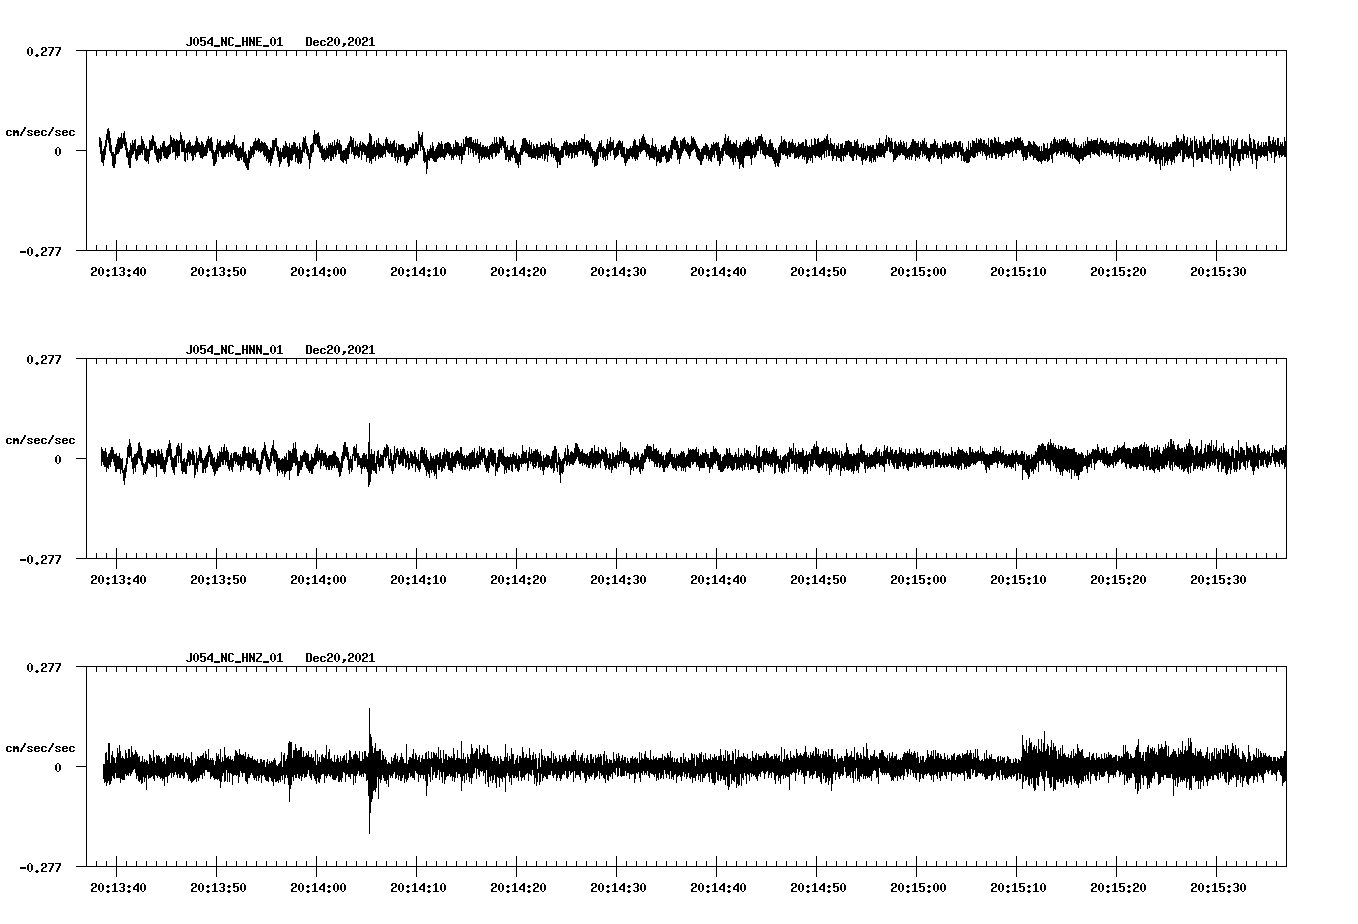Image resolution: width=1358 pixels, height=924 pixels.
Task: Click the 20:15:30 time label on HNN axis
Action: pos(1218,579)
